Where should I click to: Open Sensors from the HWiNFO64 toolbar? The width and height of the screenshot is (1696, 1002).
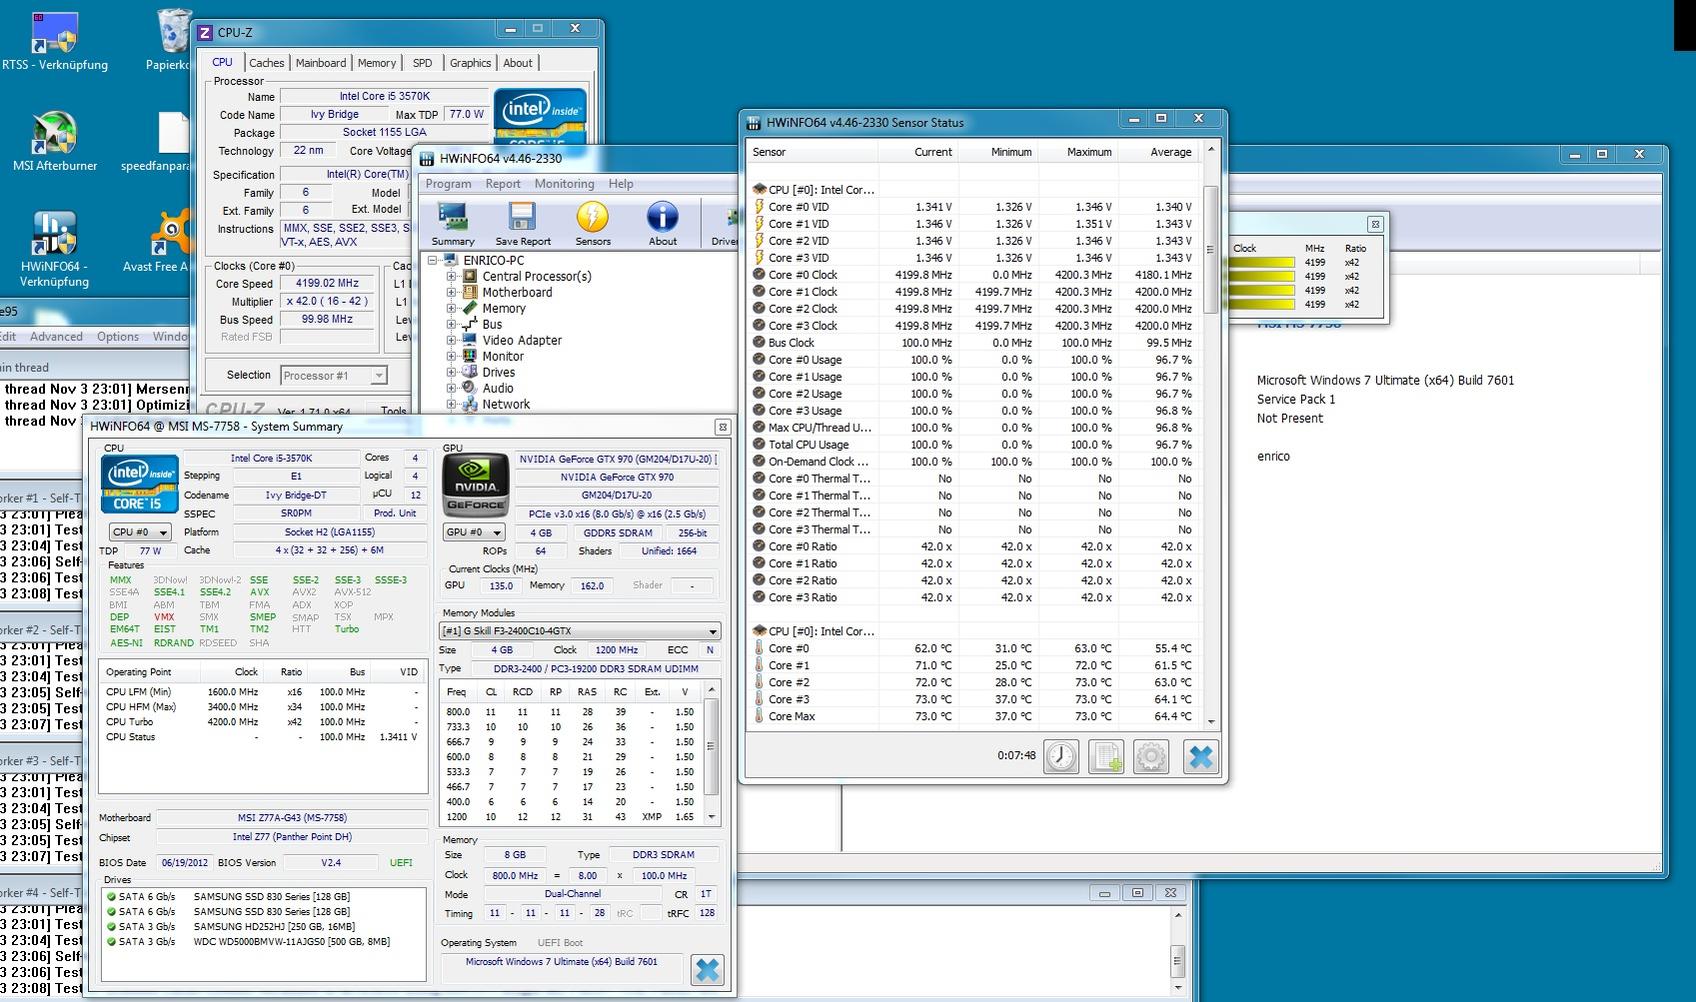coord(593,223)
